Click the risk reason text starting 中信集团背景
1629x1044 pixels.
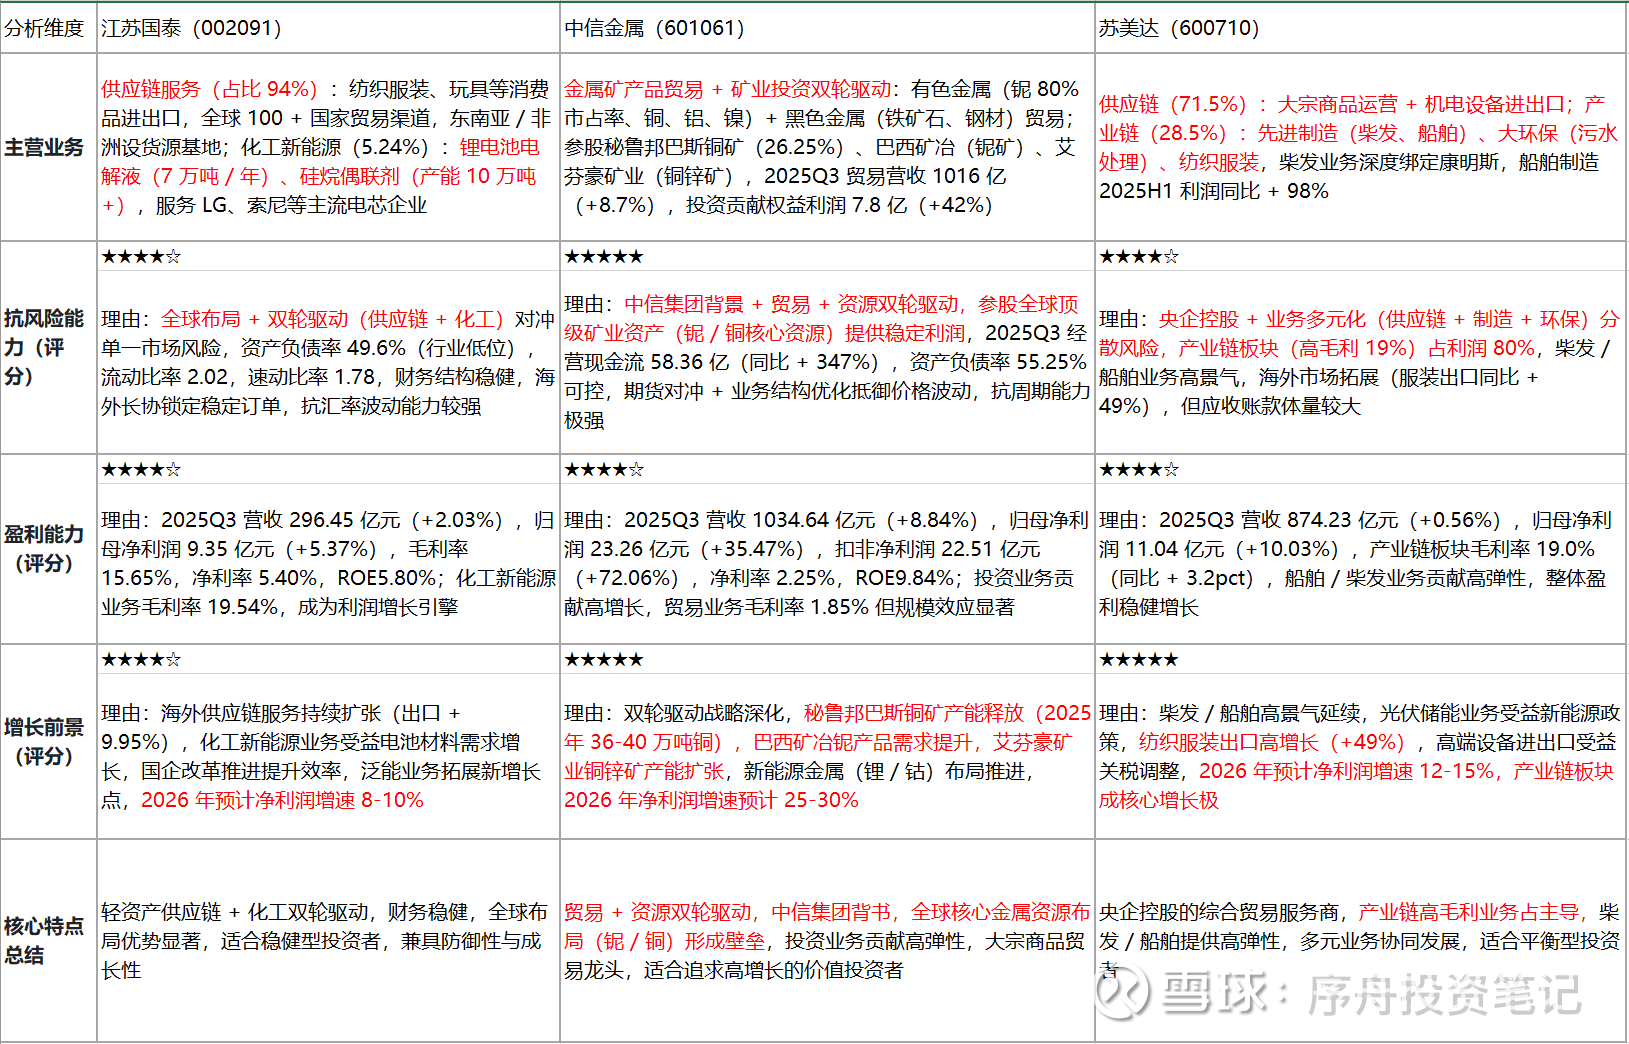[x=826, y=362]
